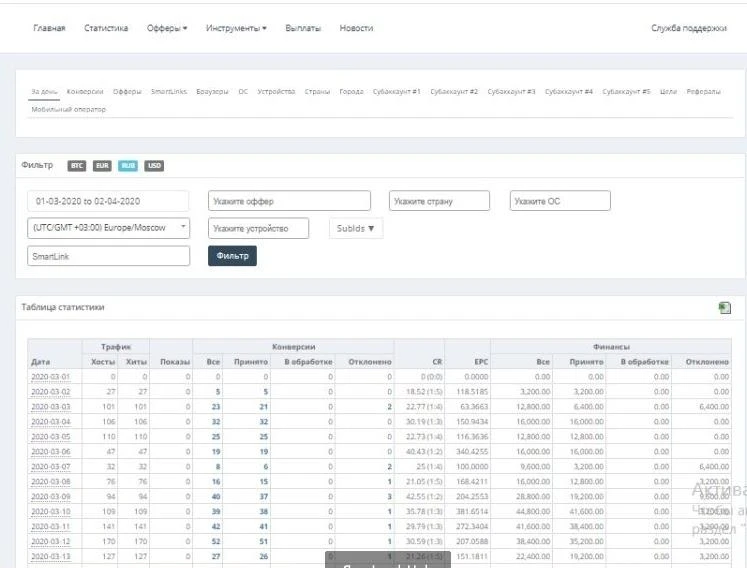
Task: Open date 2020-03-13 row link
Action: tap(50, 557)
